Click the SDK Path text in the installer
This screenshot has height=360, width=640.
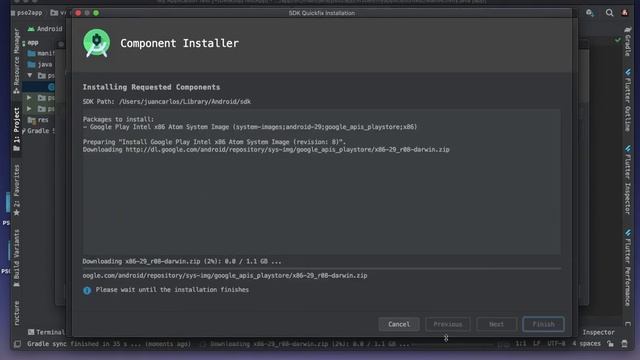167,102
